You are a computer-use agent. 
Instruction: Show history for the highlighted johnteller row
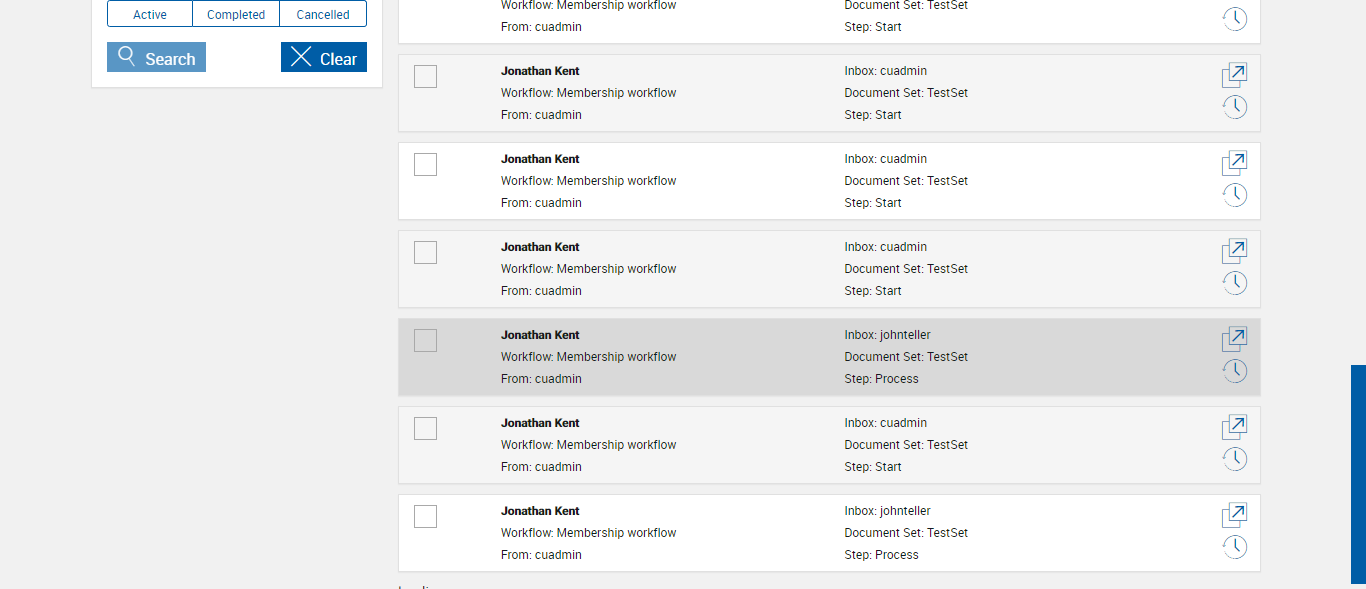[1235, 371]
